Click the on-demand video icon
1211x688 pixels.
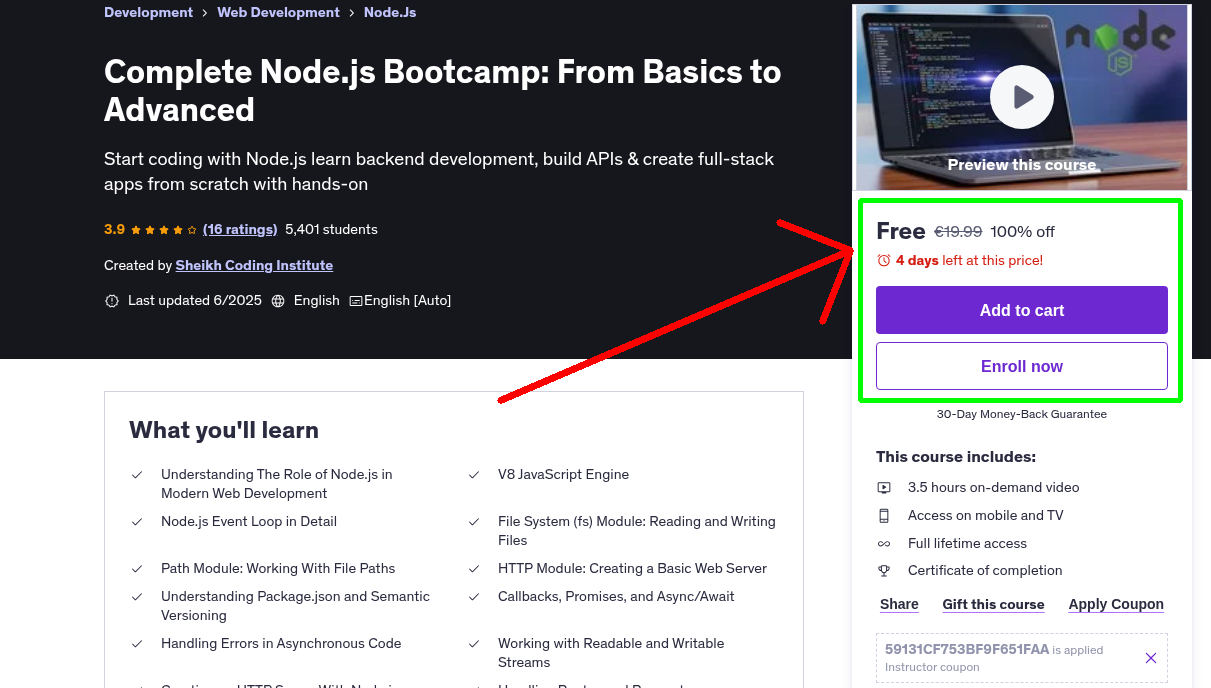[x=884, y=488]
